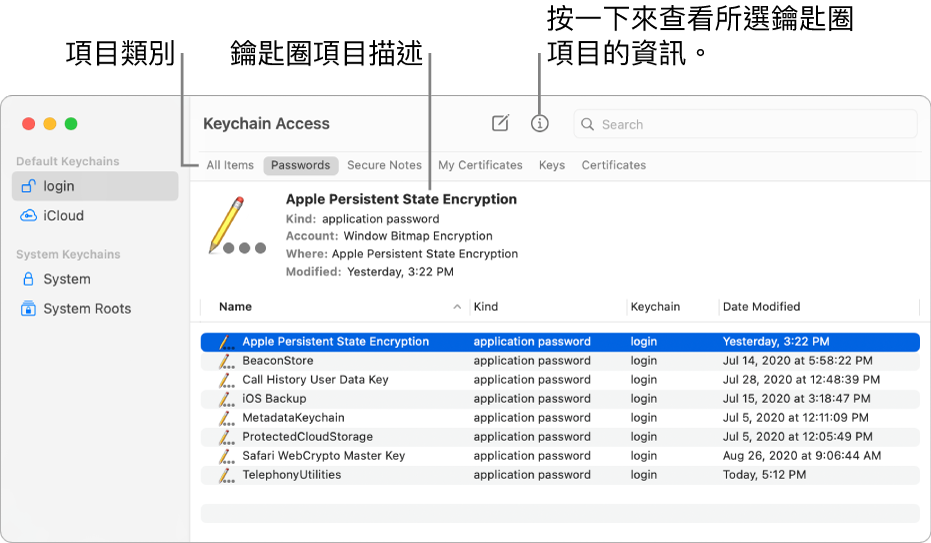This screenshot has height=543, width=931.
Task: Select the iCloud keychain in sidebar
Action: [x=95, y=215]
